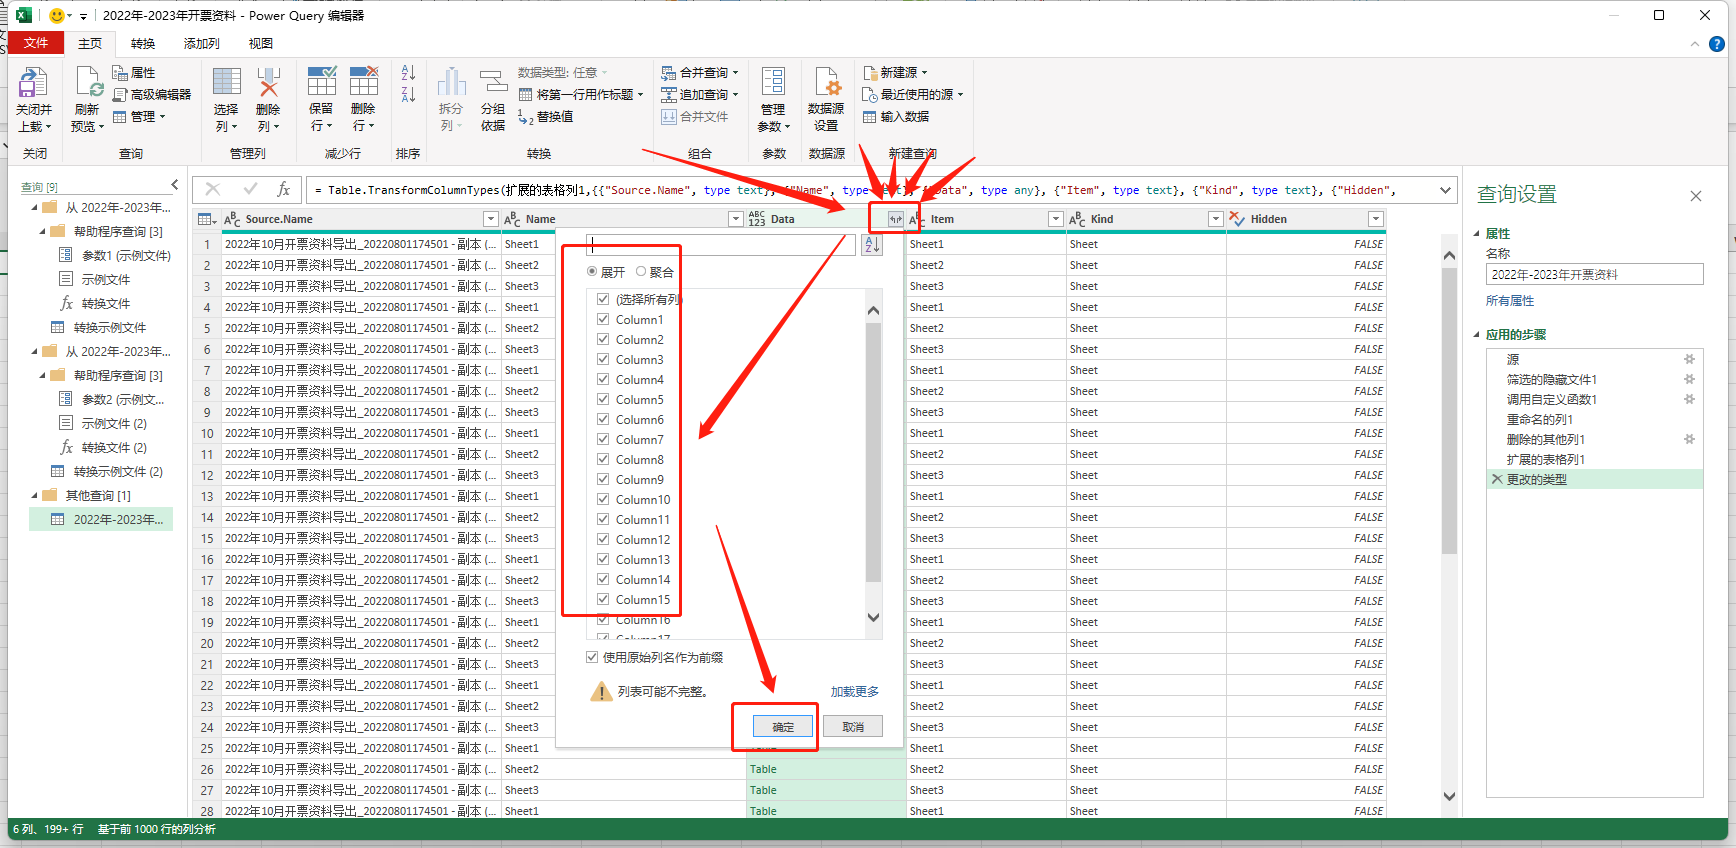Switch to the 主页 home tab
The width and height of the screenshot is (1736, 848).
[90, 43]
